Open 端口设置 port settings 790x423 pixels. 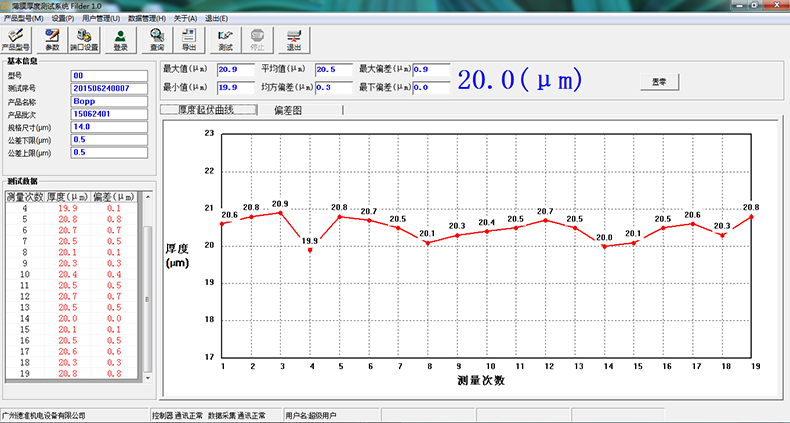pos(85,39)
